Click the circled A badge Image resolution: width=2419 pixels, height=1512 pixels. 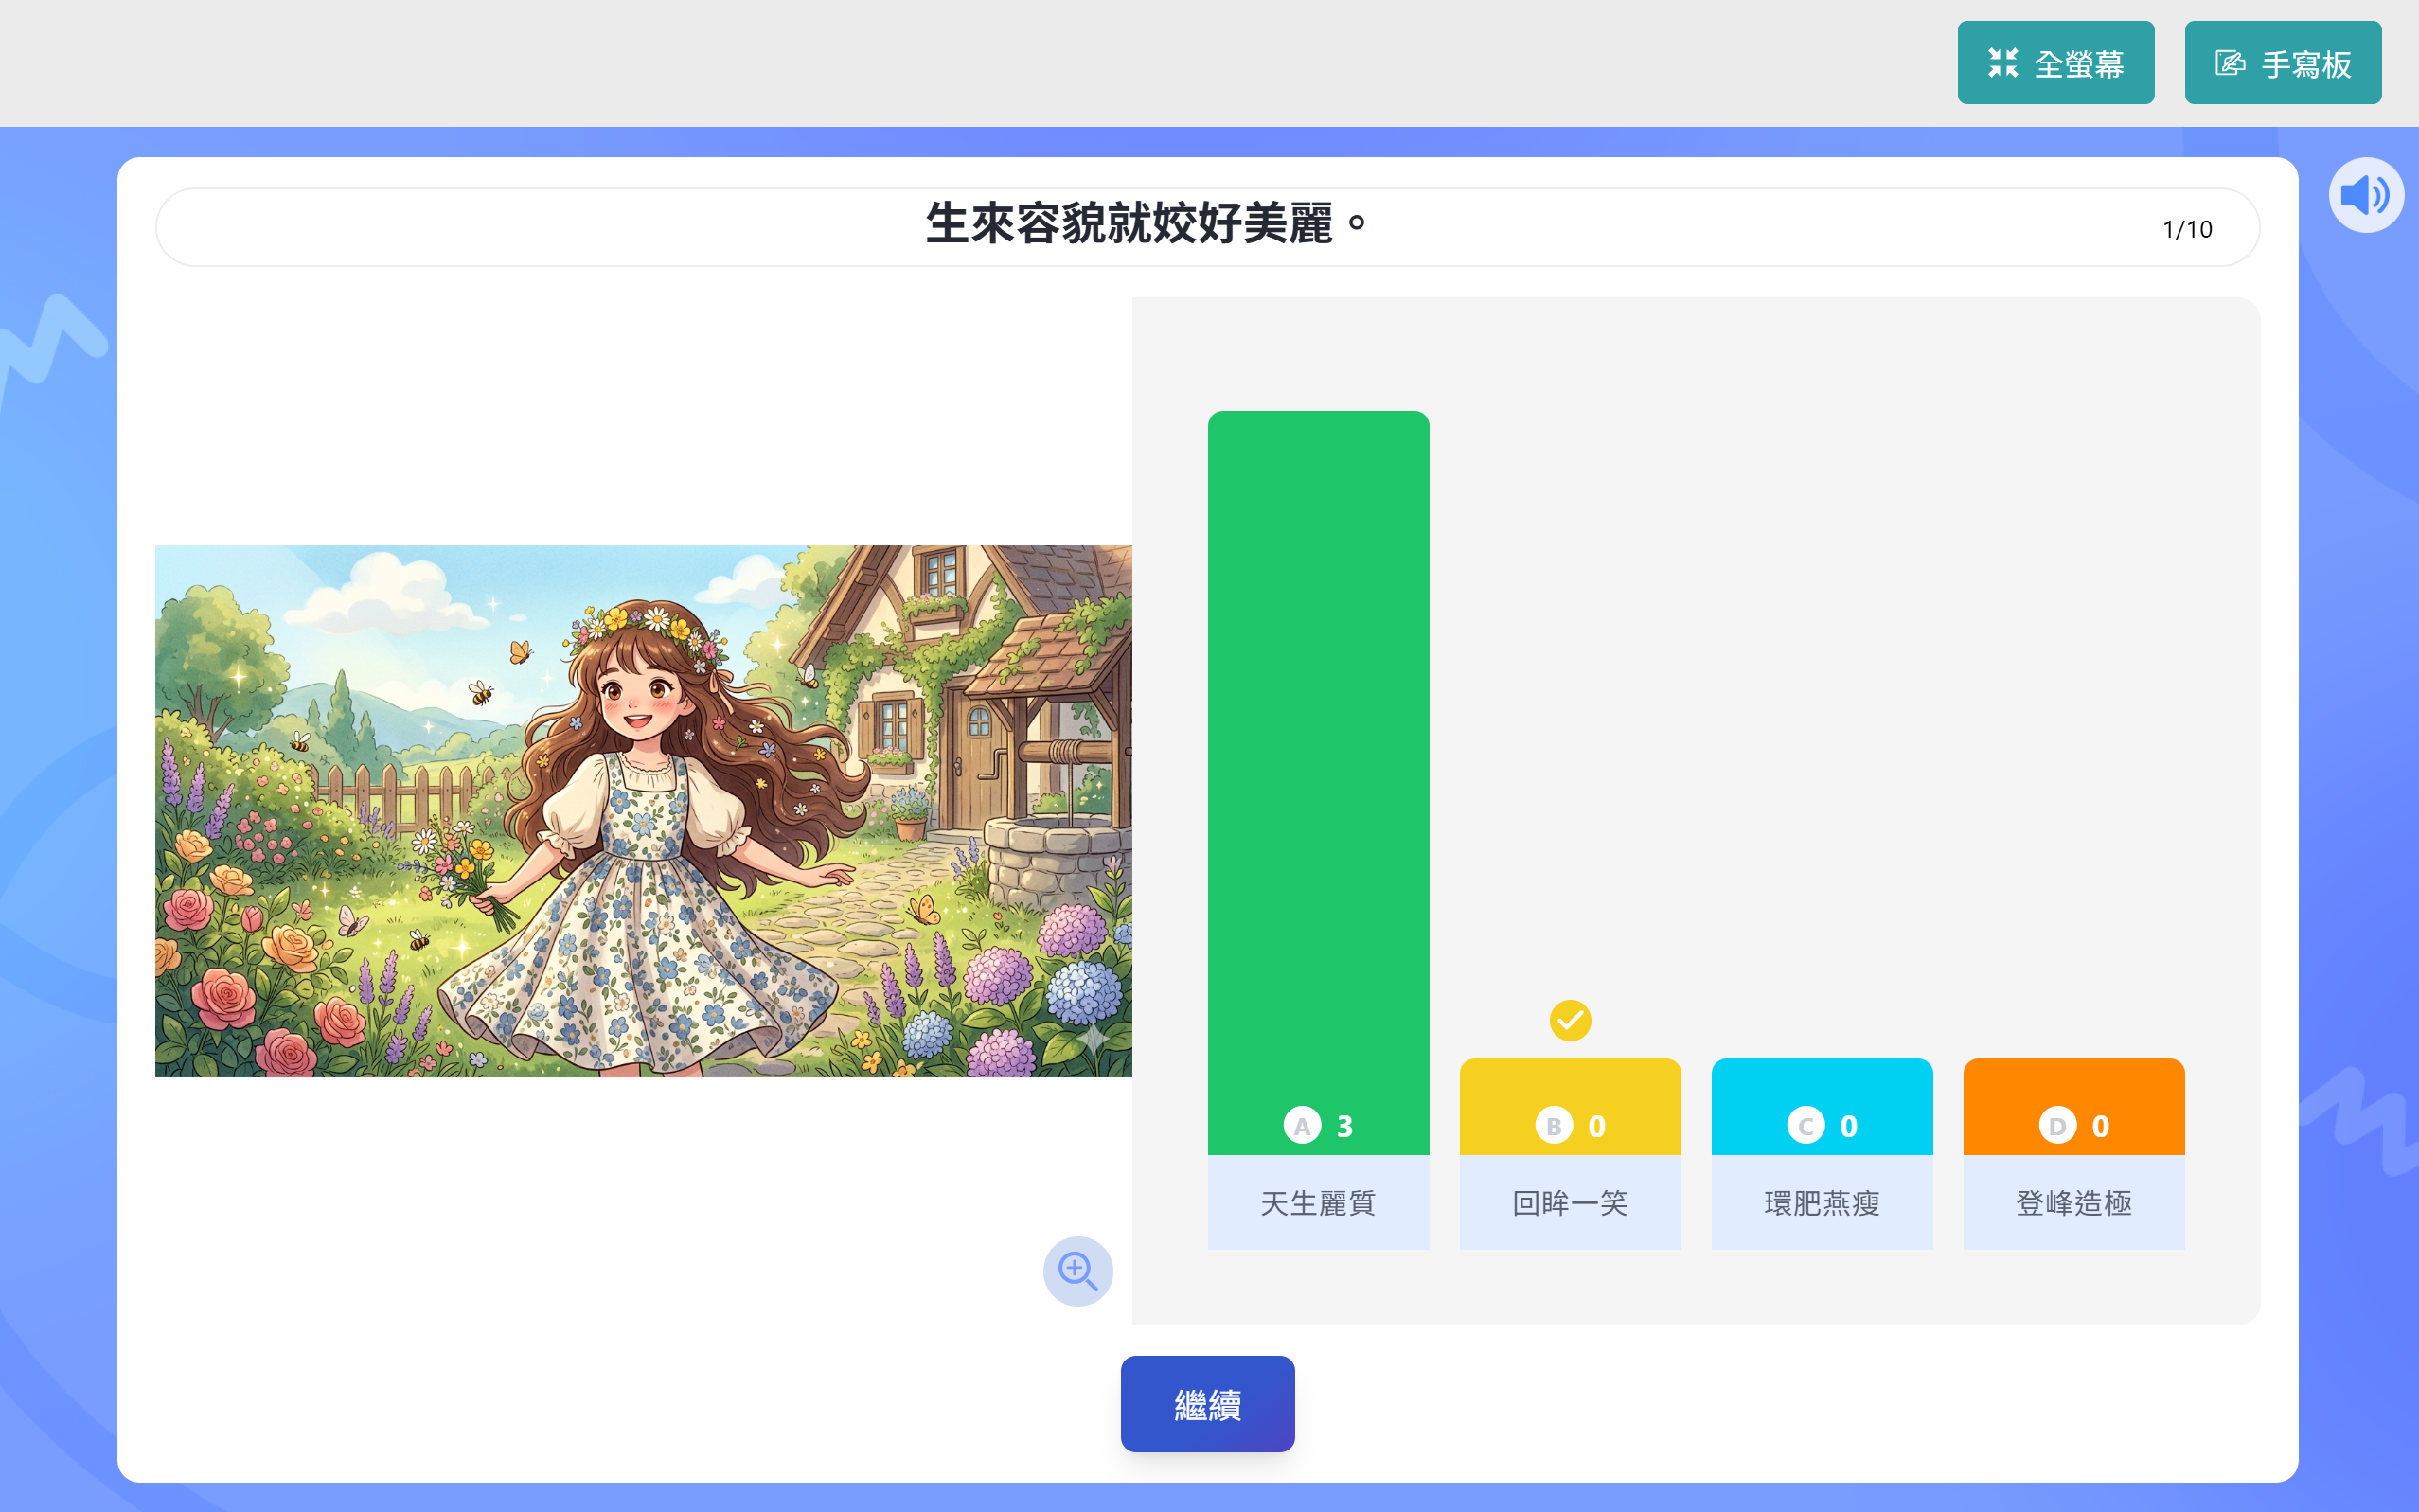[1302, 1126]
